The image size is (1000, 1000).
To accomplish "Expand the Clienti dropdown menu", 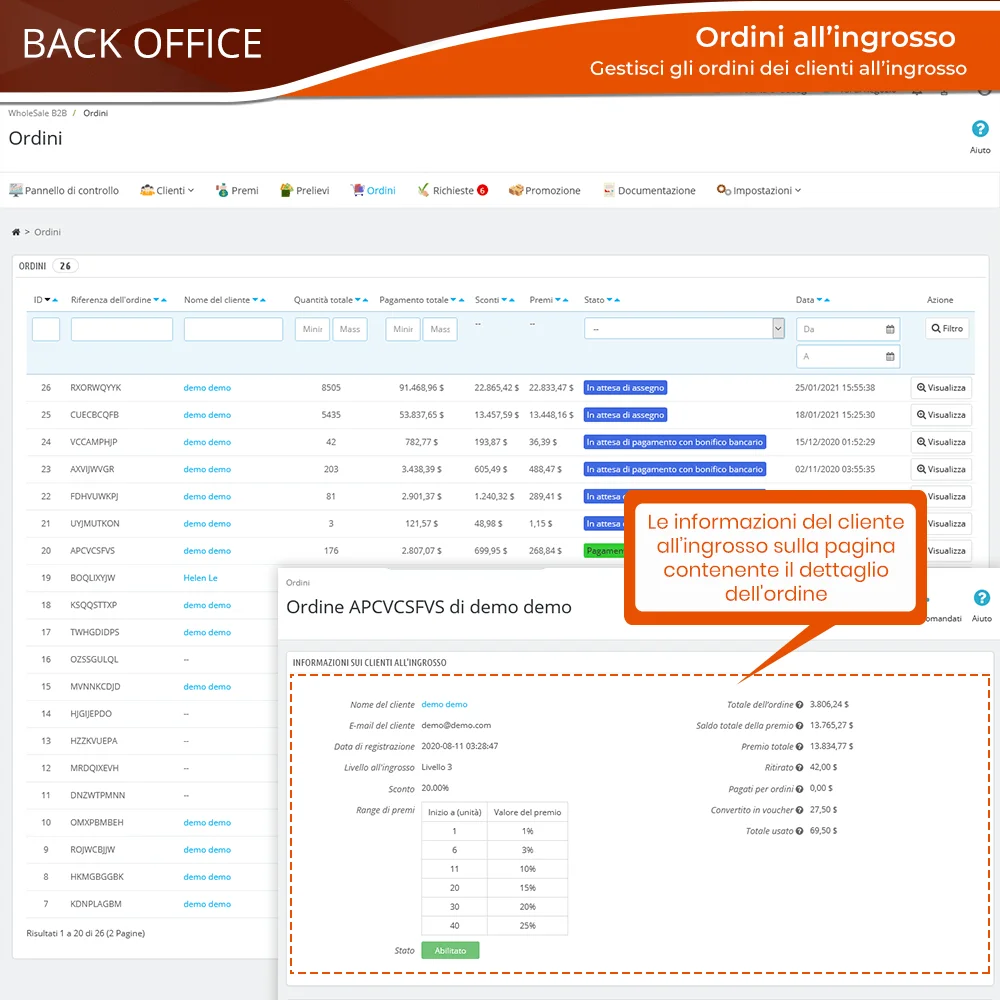I will 167,190.
